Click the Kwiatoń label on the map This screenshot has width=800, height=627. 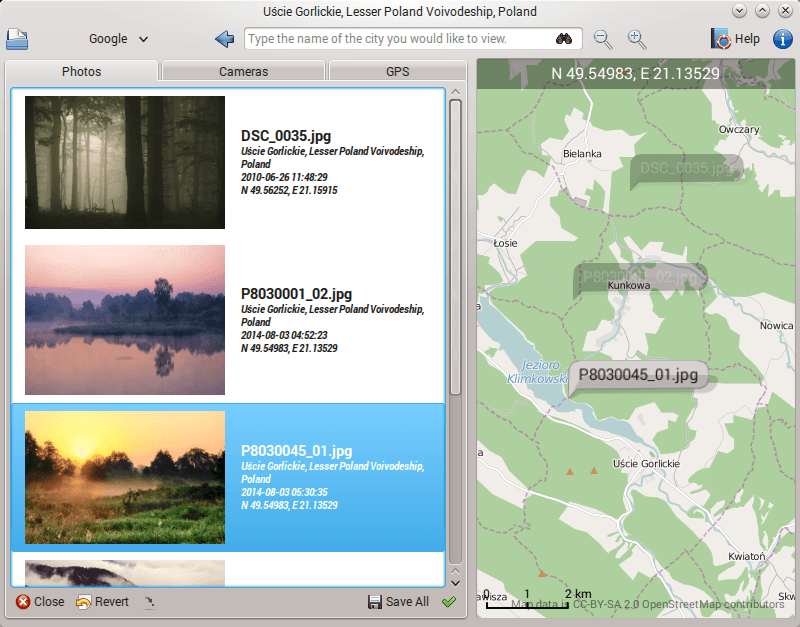[x=746, y=556]
